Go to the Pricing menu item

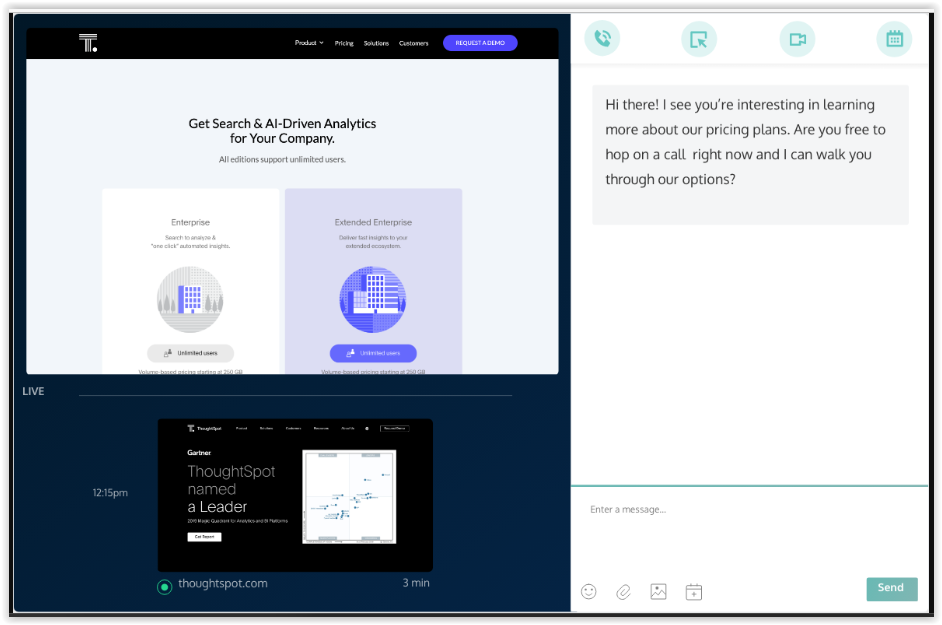(x=344, y=43)
